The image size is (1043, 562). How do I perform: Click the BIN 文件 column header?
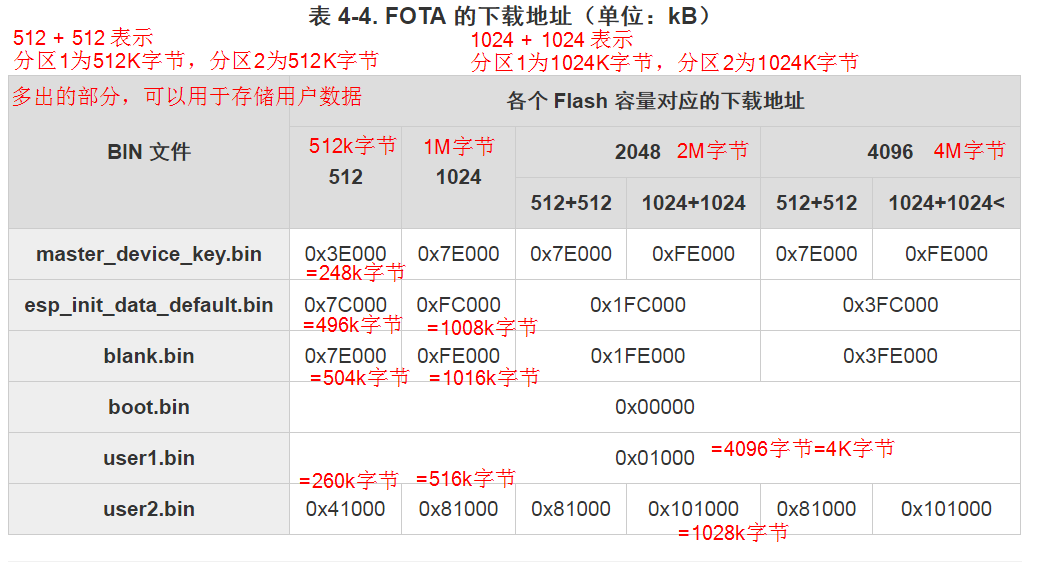coord(149,152)
